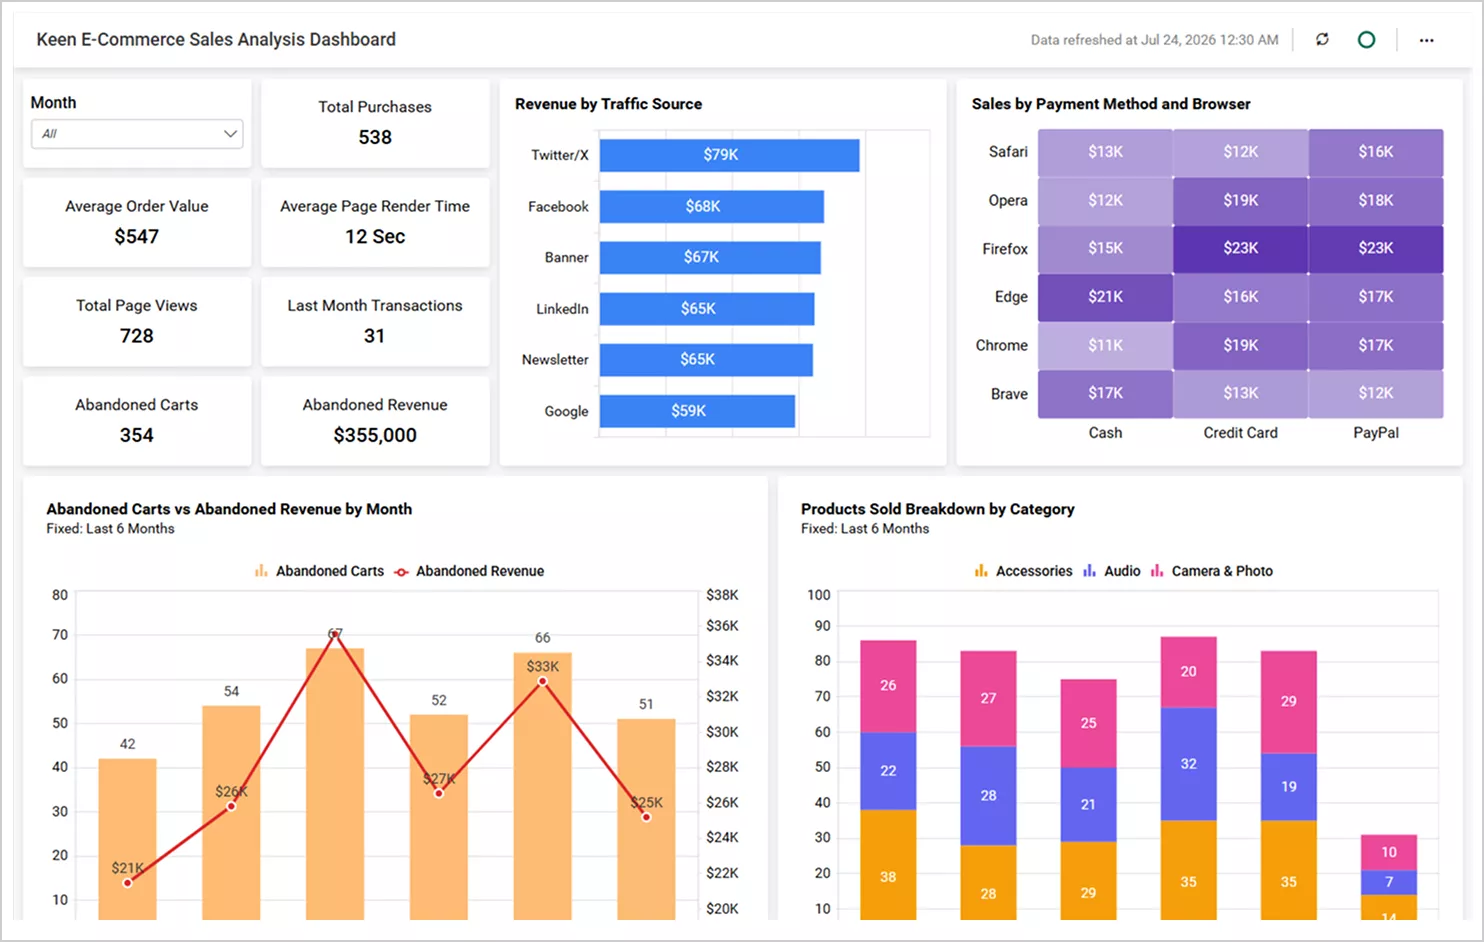This screenshot has width=1484, height=942.
Task: Click the refresh data icon
Action: 1322,39
